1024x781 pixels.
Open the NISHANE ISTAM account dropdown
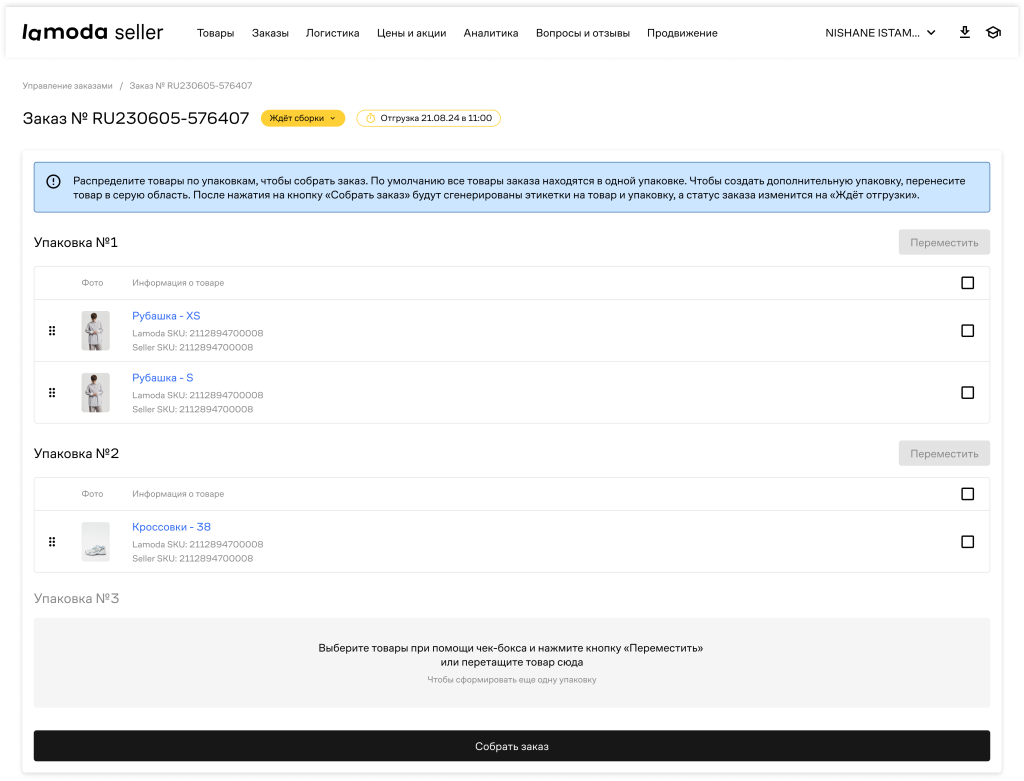click(x=880, y=33)
